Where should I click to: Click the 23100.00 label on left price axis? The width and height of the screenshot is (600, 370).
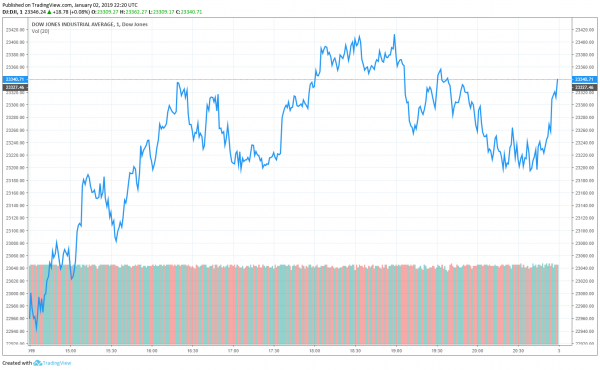[15, 231]
